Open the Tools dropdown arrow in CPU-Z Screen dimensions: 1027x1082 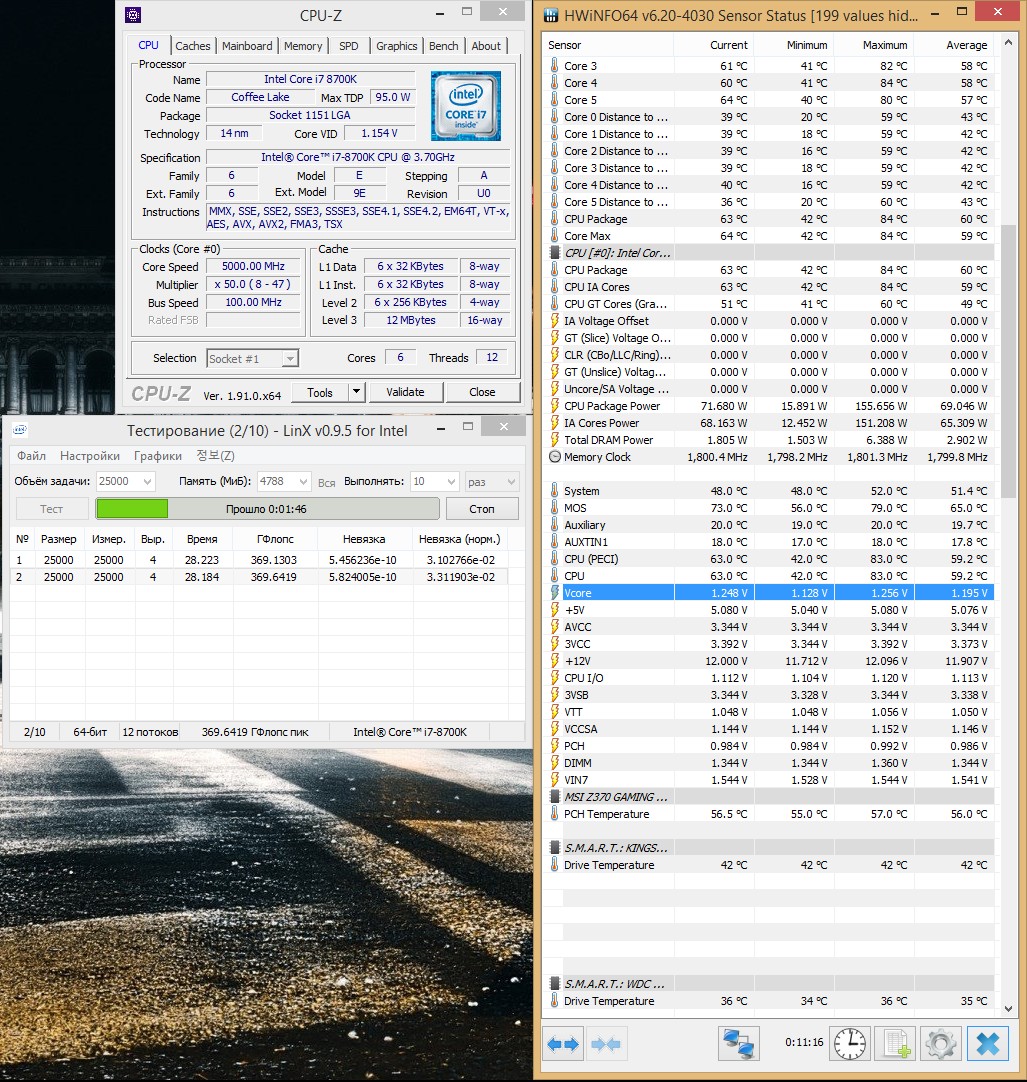[x=356, y=392]
